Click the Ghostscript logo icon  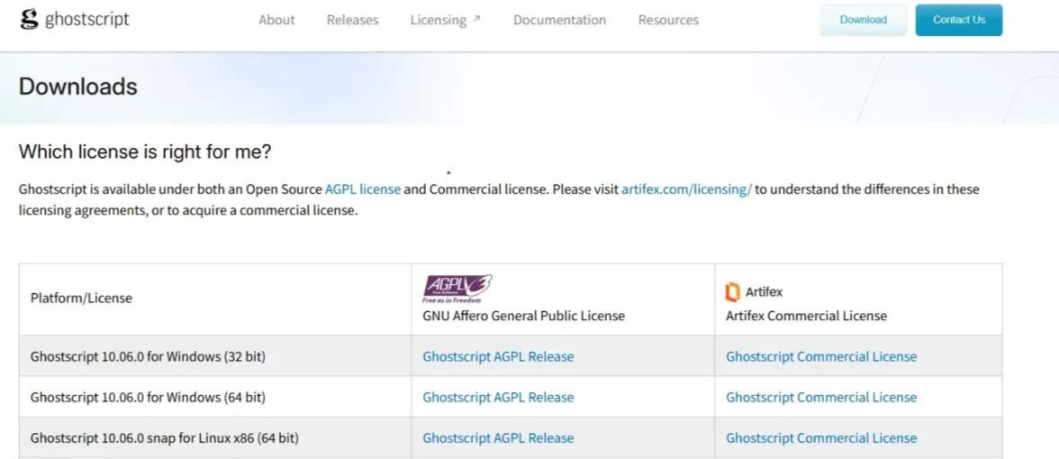coord(29,20)
